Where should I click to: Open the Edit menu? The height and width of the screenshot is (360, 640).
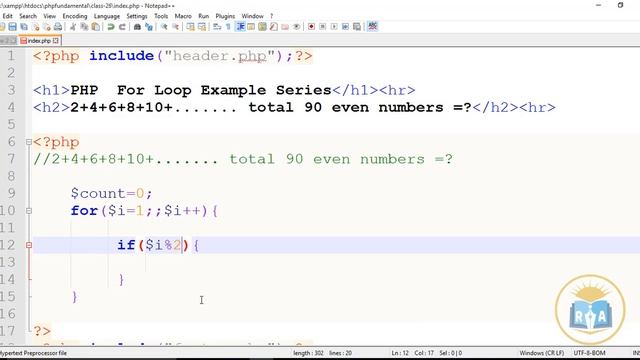coord(7,16)
